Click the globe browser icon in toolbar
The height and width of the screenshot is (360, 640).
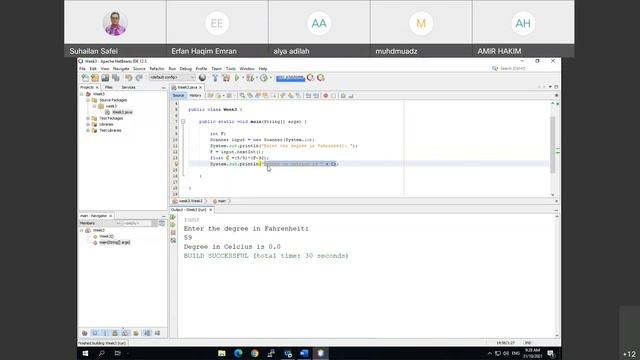tap(202, 78)
